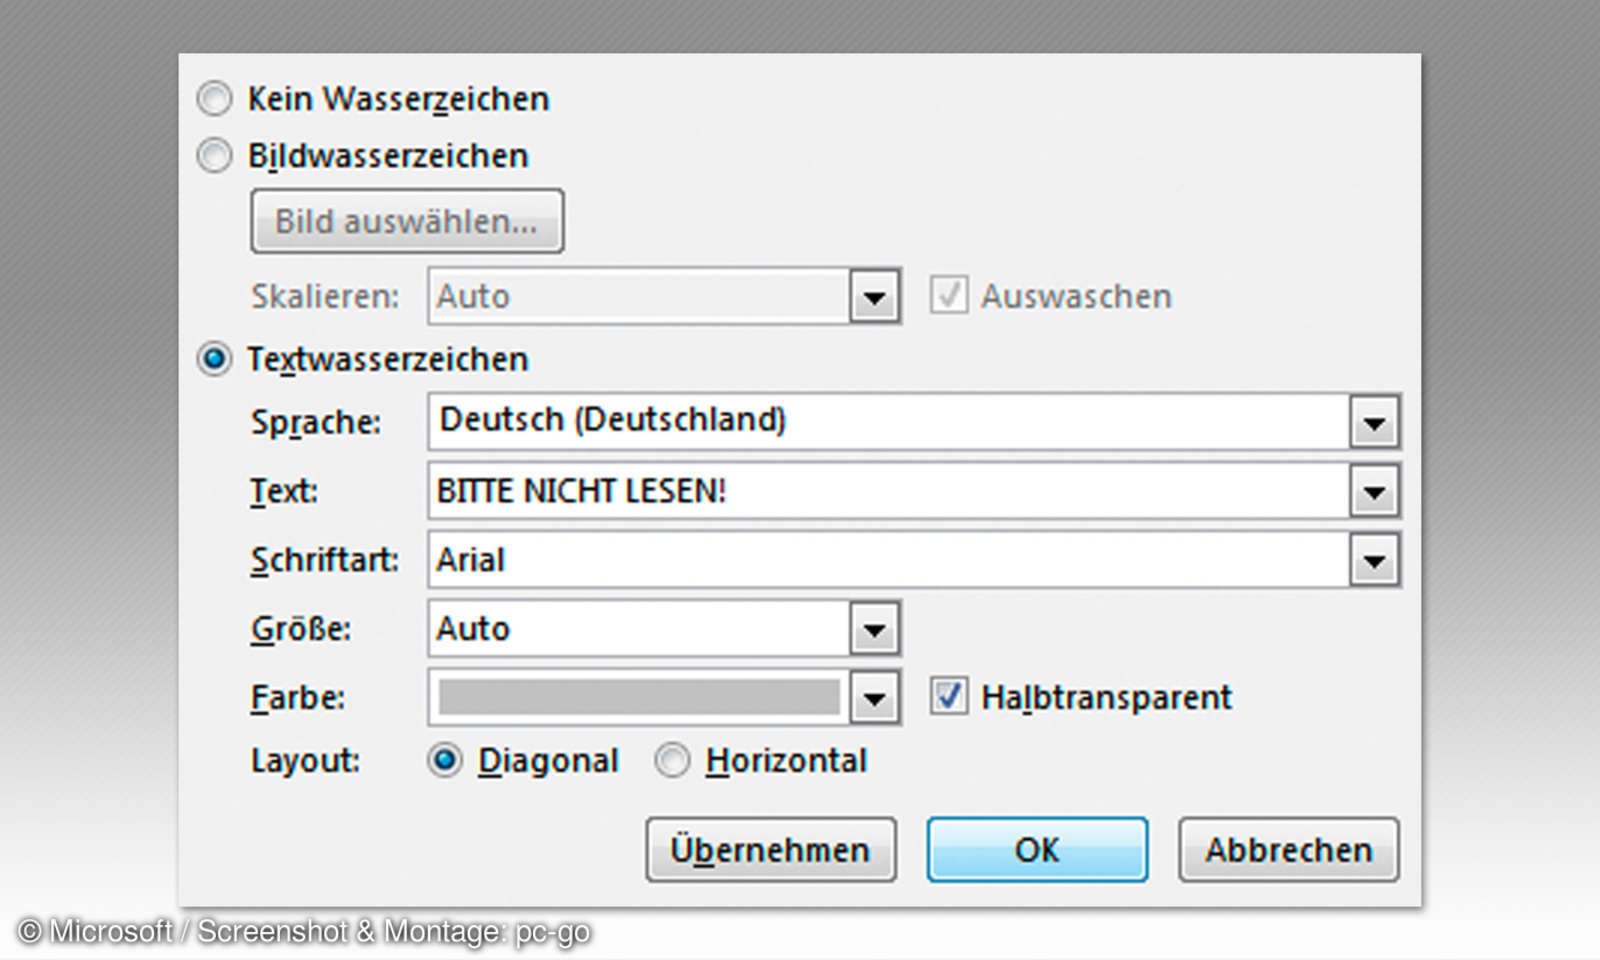Open the Sprache dropdown list
The image size is (1600, 960).
click(1375, 421)
